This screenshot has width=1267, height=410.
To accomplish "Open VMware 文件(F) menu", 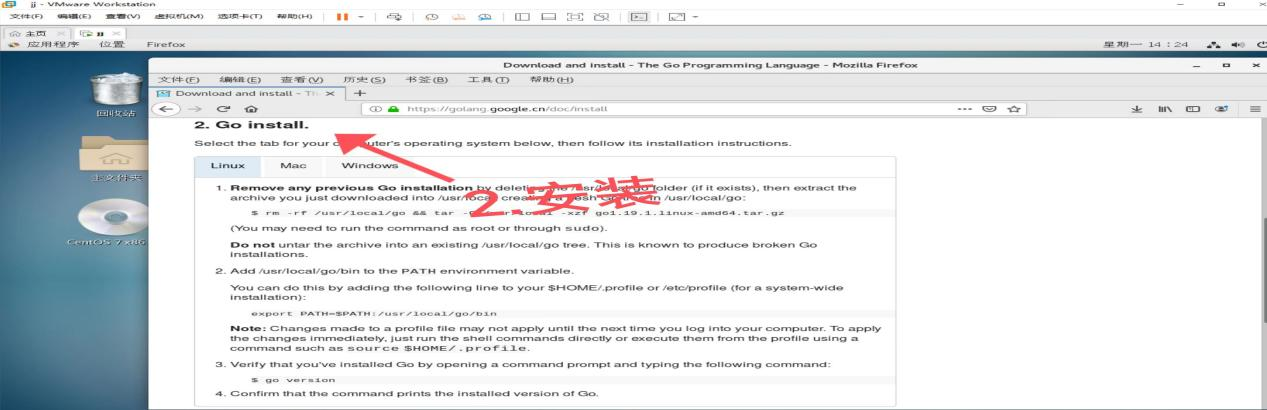I will (x=24, y=16).
